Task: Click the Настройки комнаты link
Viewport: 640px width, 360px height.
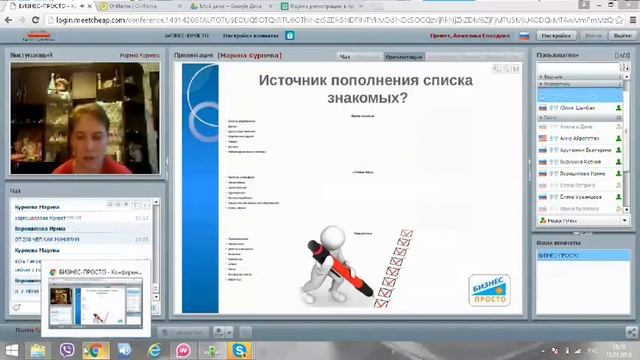Action: tap(251, 36)
